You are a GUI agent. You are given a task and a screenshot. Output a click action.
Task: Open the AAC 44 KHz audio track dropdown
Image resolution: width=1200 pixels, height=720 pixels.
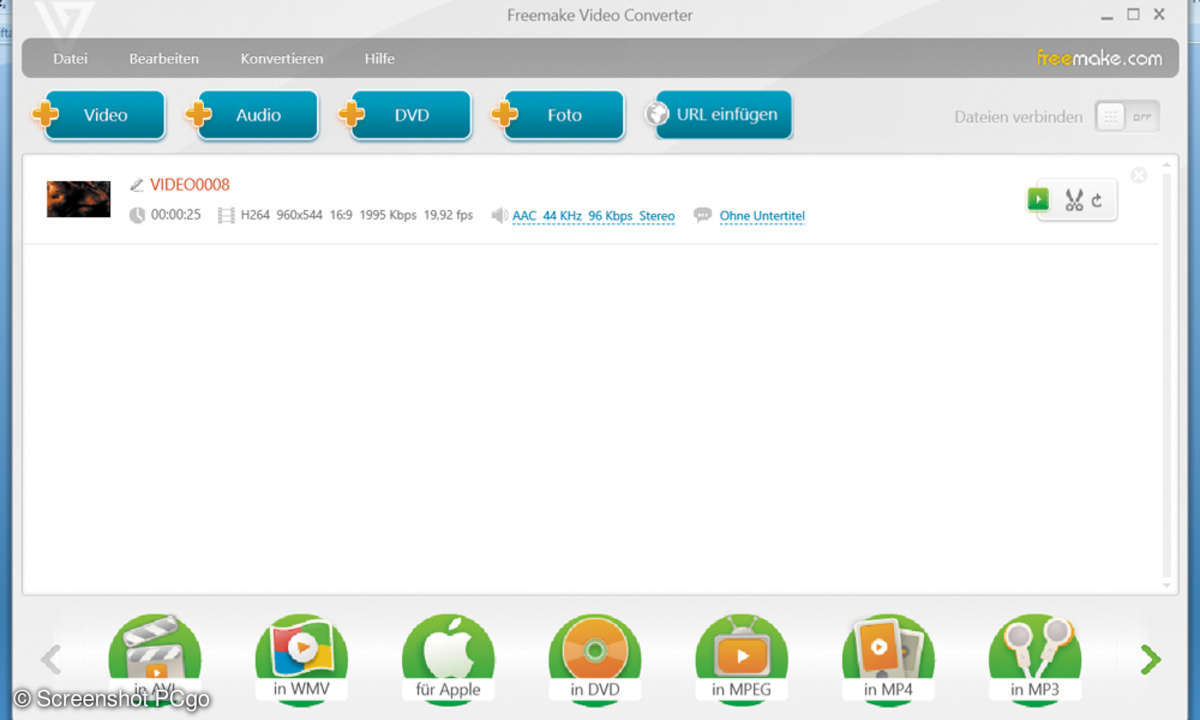point(593,216)
